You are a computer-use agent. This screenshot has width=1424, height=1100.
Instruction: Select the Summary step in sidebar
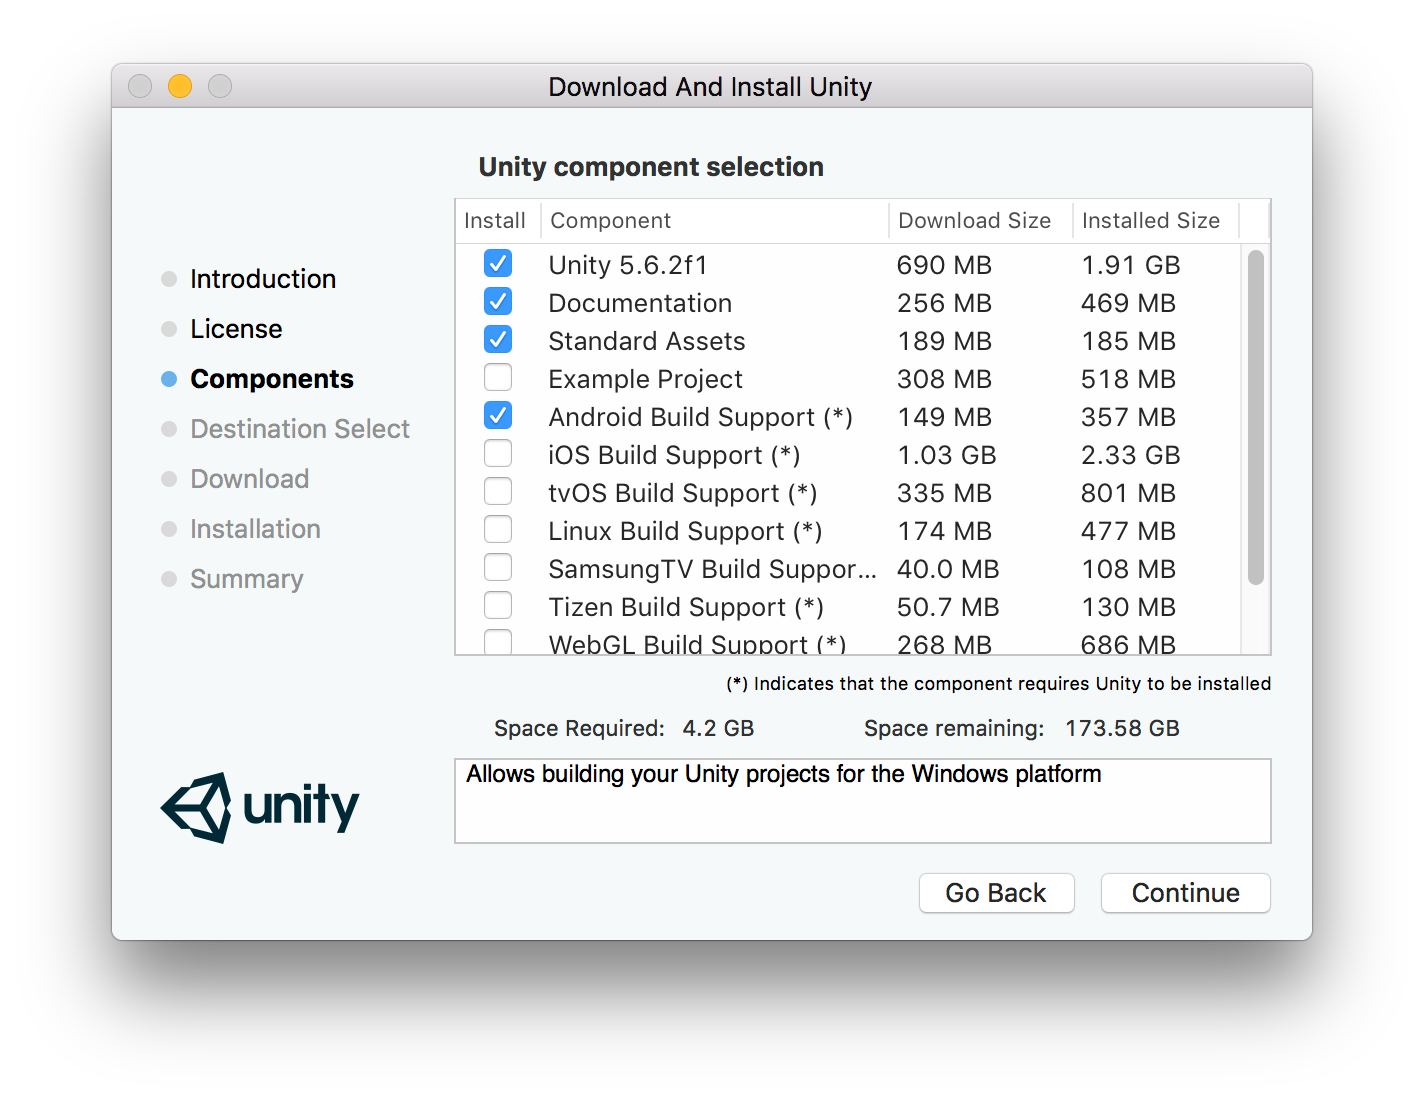pos(247,579)
